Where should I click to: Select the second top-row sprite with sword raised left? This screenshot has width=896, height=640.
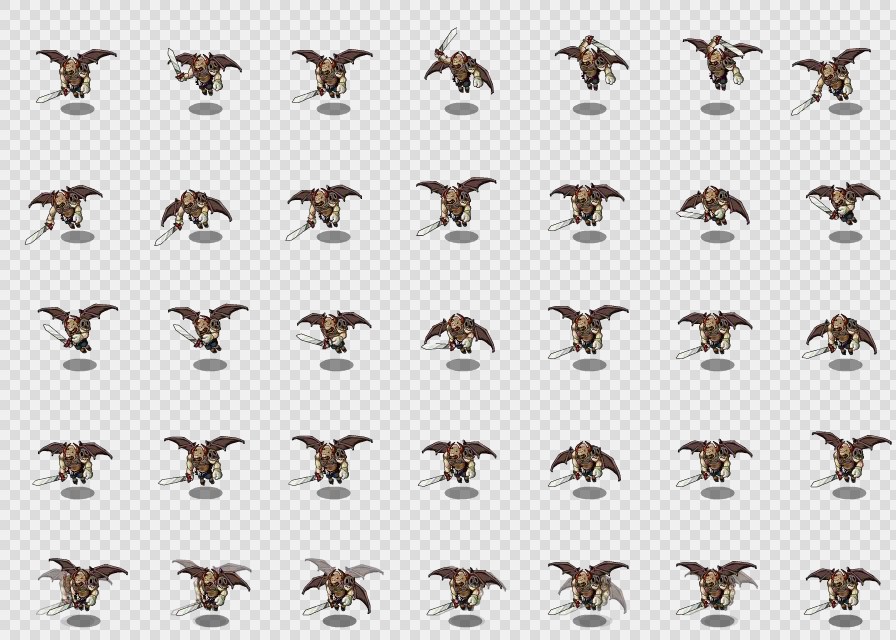pyautogui.click(x=204, y=70)
